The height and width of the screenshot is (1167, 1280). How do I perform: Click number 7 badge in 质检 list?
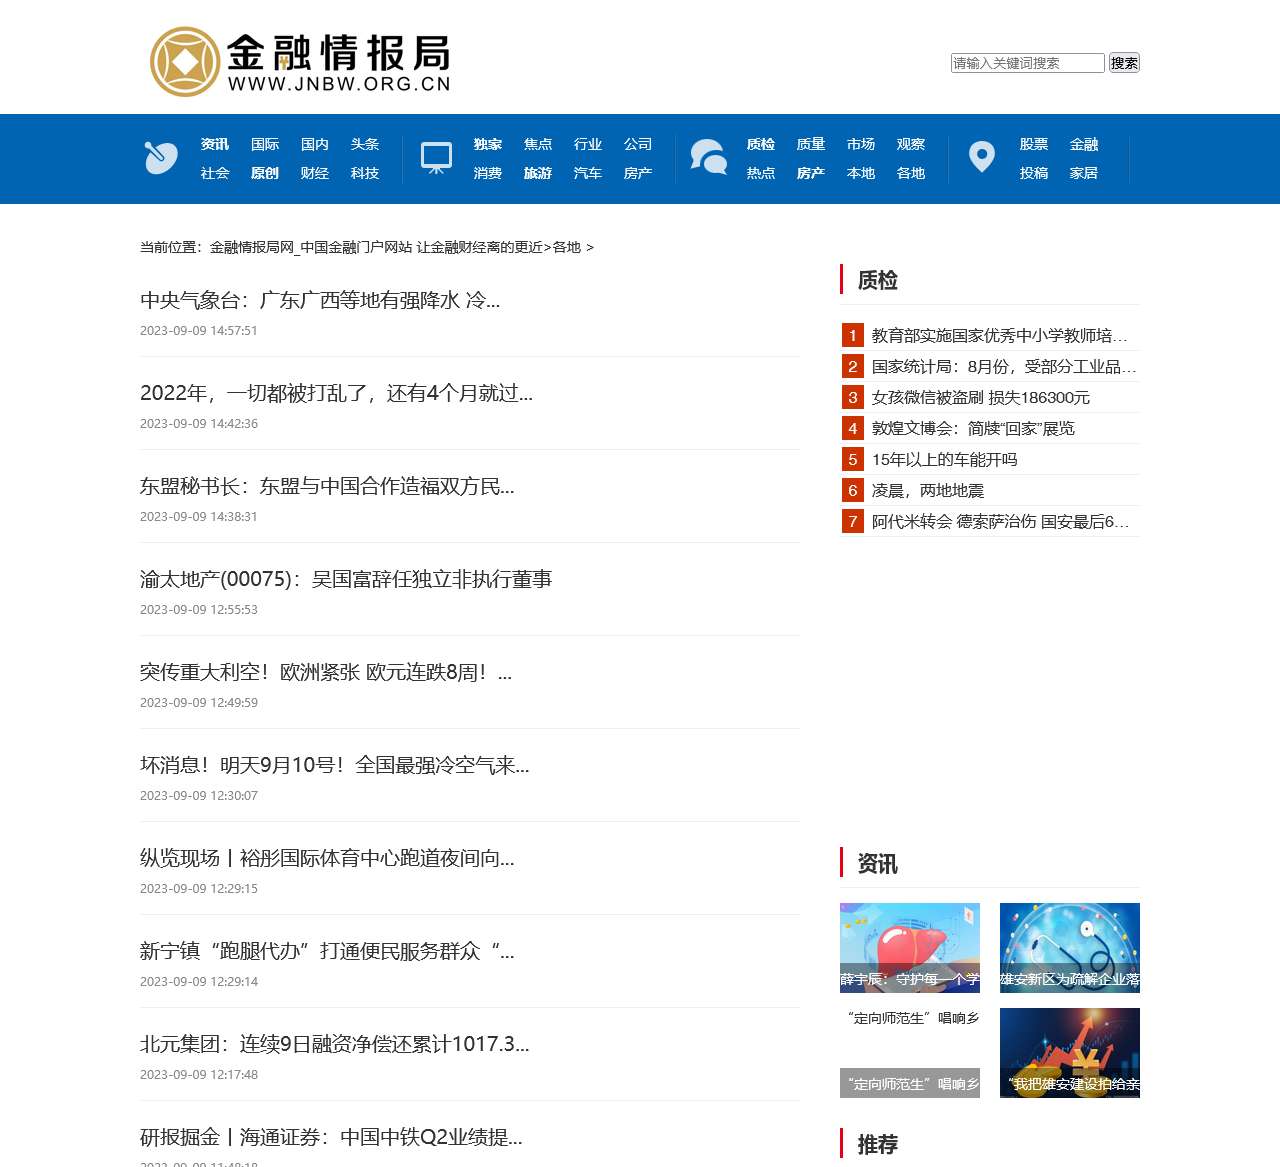point(853,521)
